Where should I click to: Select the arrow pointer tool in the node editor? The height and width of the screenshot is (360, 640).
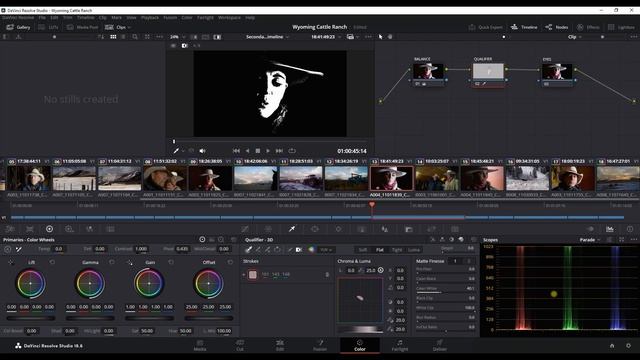coord(381,37)
